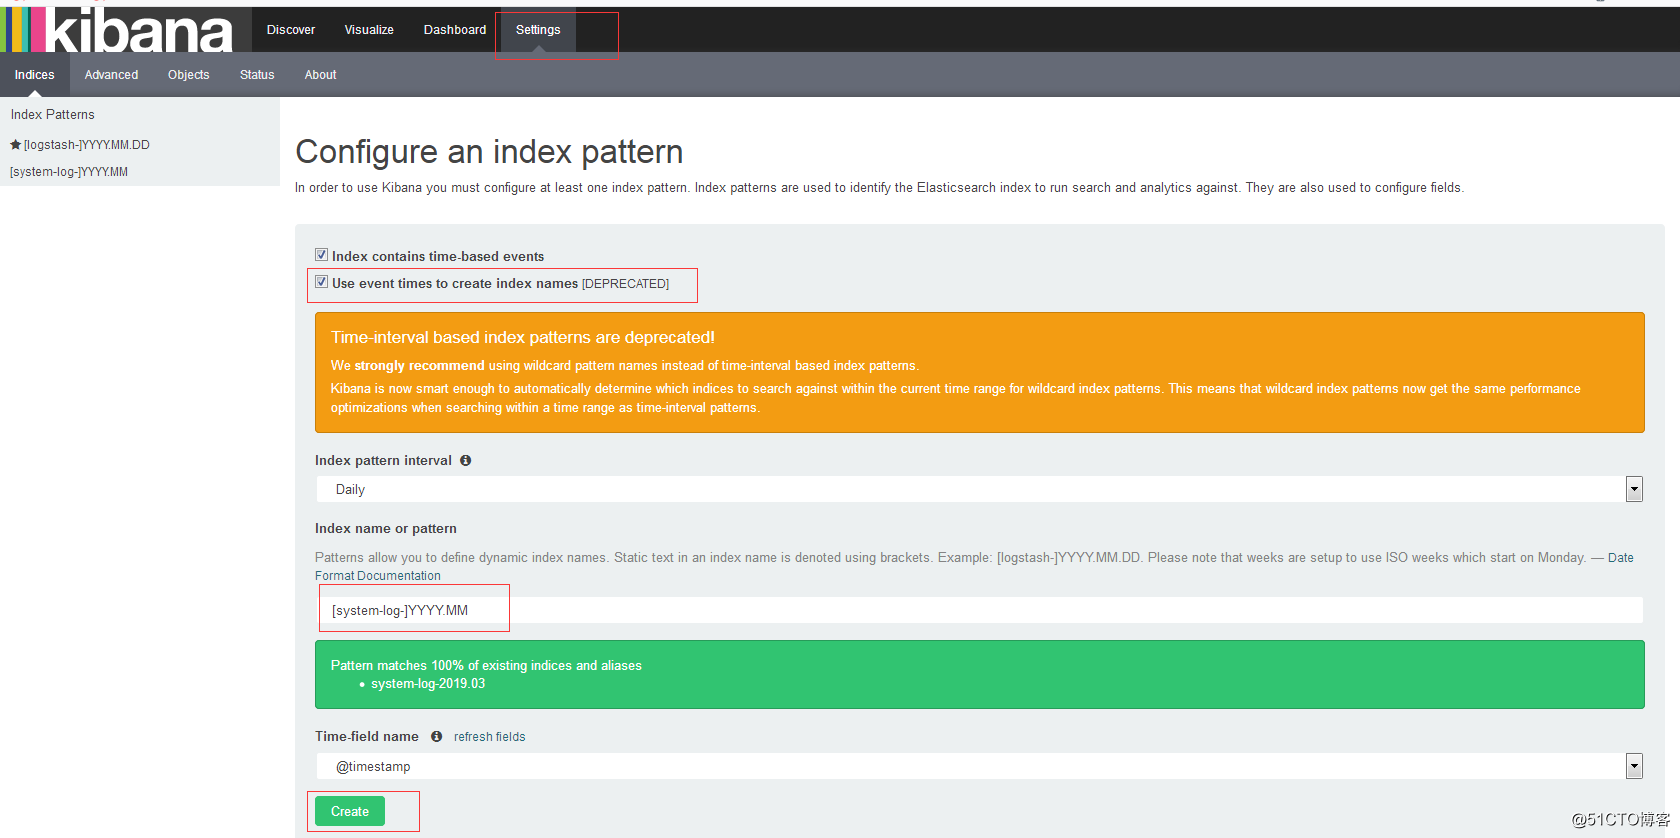
Task: Click the star icon beside logstash pattern
Action: (x=15, y=145)
